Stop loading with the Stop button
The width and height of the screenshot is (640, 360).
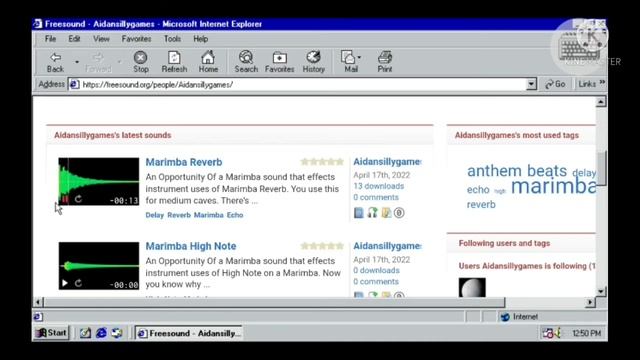[141, 62]
